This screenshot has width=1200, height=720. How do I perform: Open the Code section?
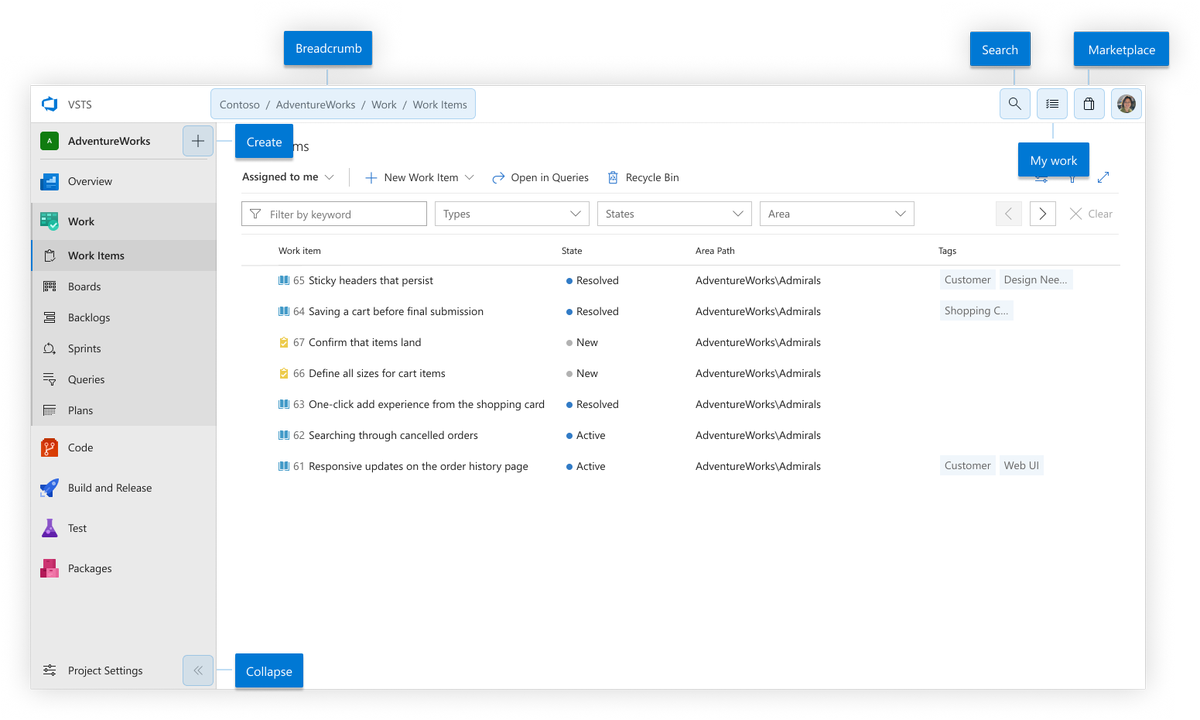click(124, 448)
